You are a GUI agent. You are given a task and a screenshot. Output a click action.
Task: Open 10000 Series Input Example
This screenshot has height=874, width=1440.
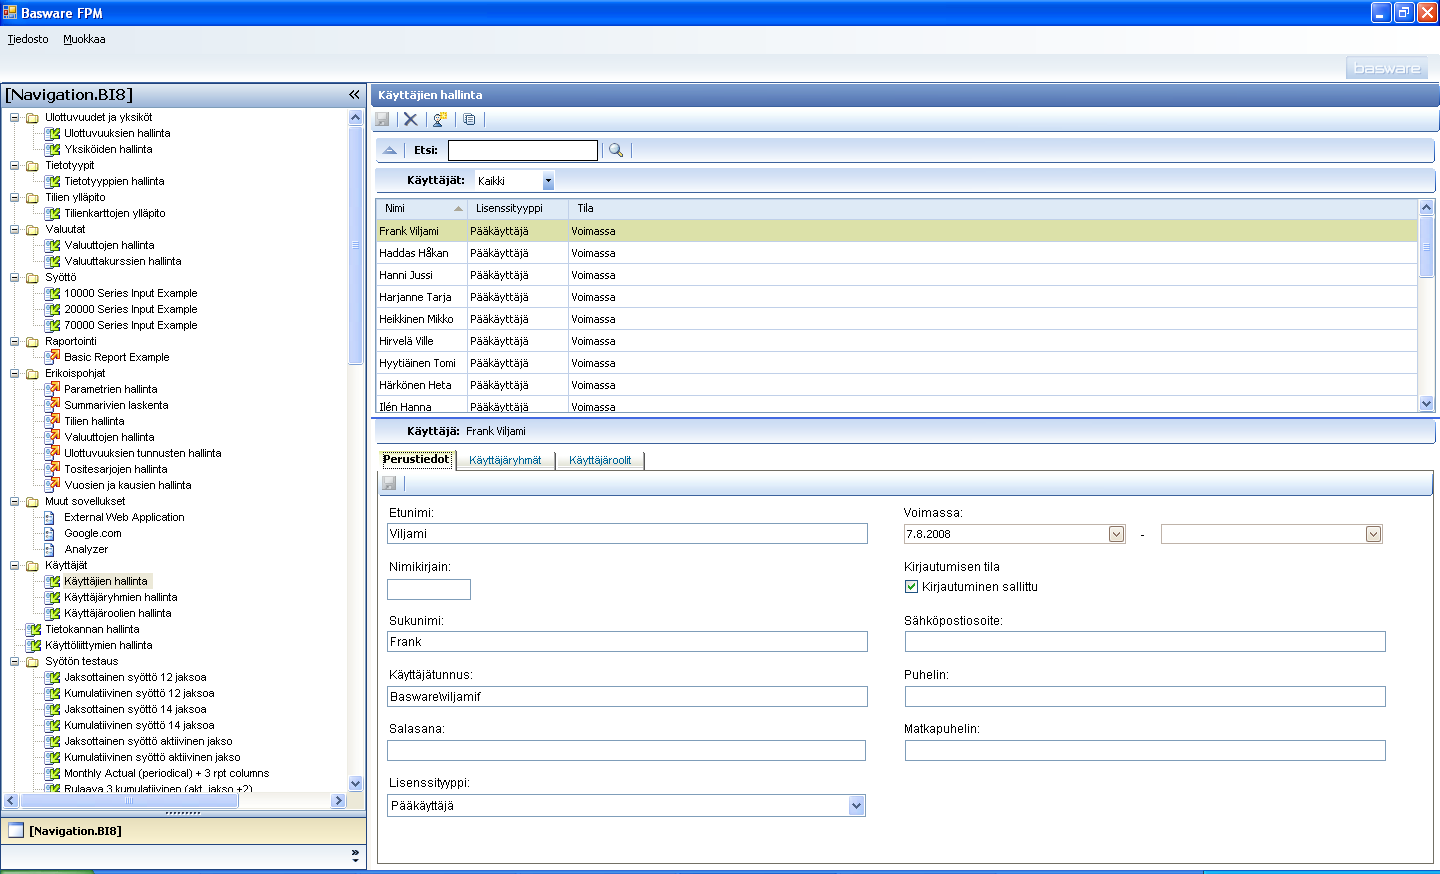coord(131,293)
